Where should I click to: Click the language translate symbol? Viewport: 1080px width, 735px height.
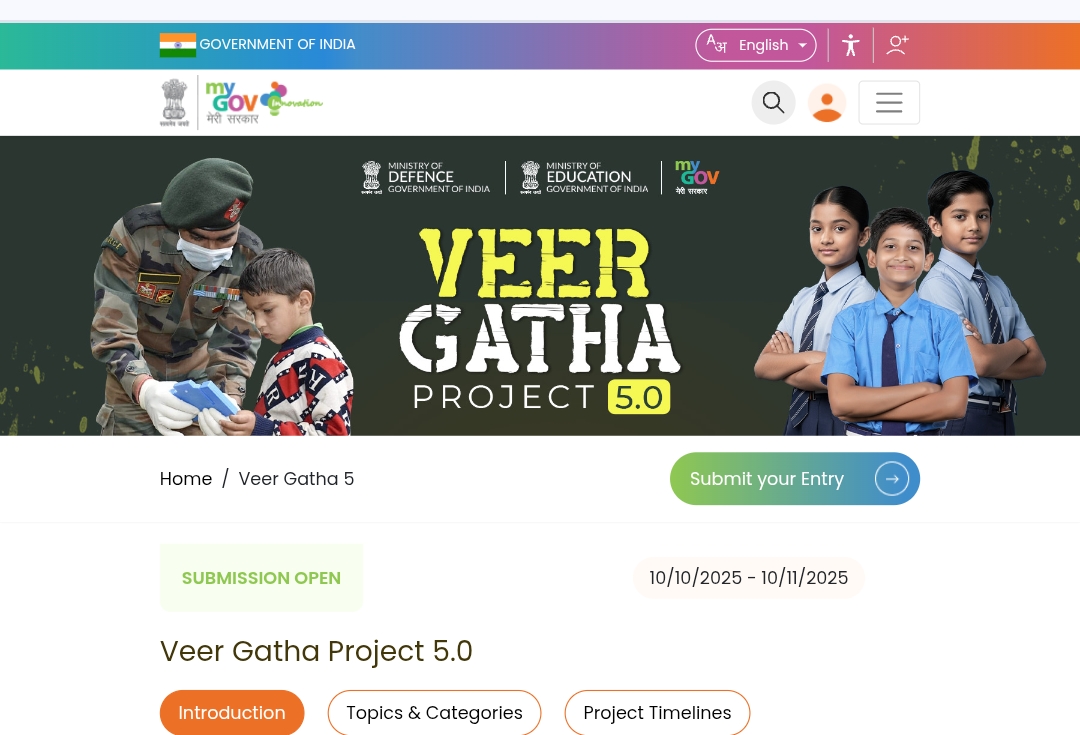(x=716, y=44)
